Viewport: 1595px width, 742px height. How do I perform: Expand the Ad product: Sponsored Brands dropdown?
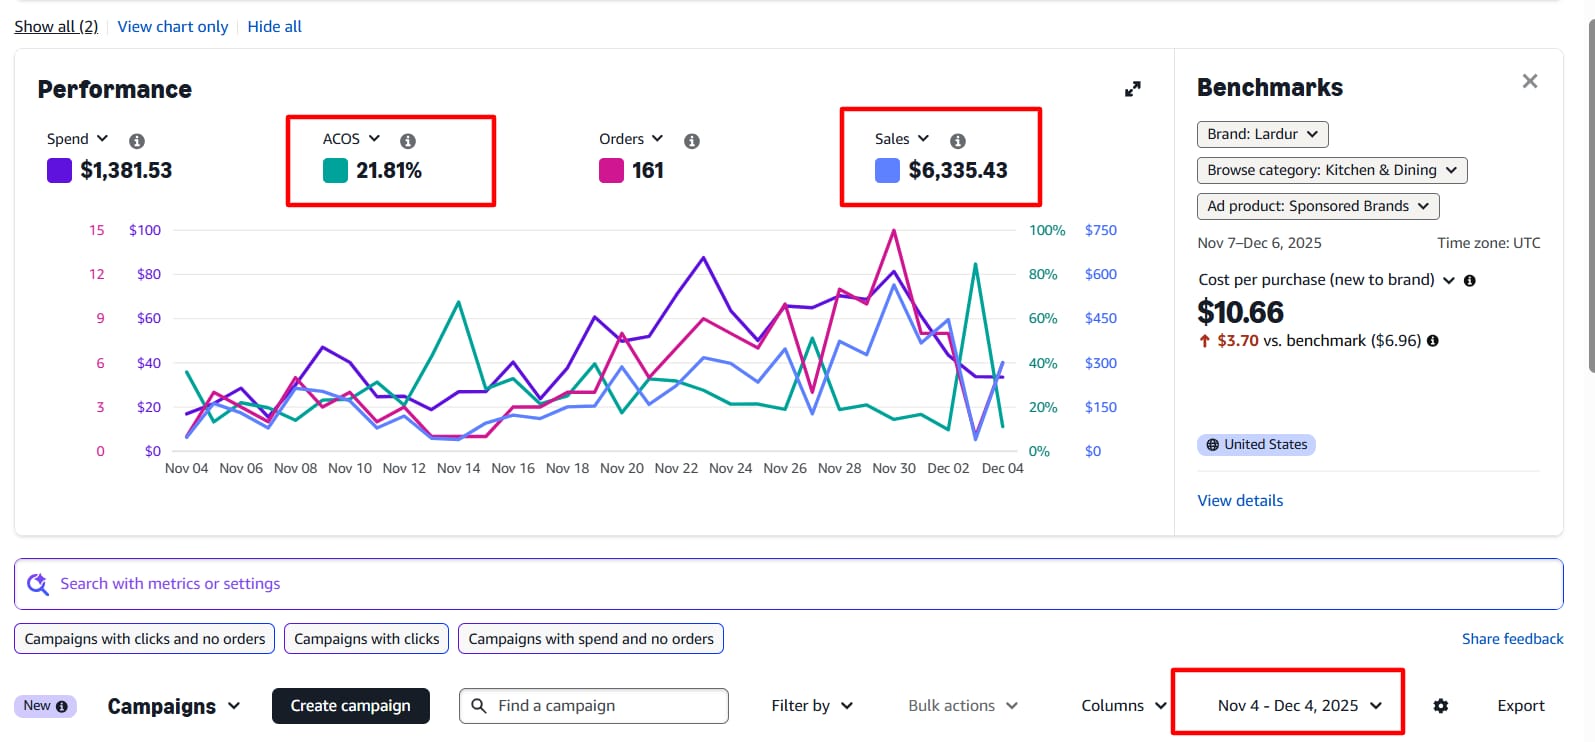pos(1317,206)
